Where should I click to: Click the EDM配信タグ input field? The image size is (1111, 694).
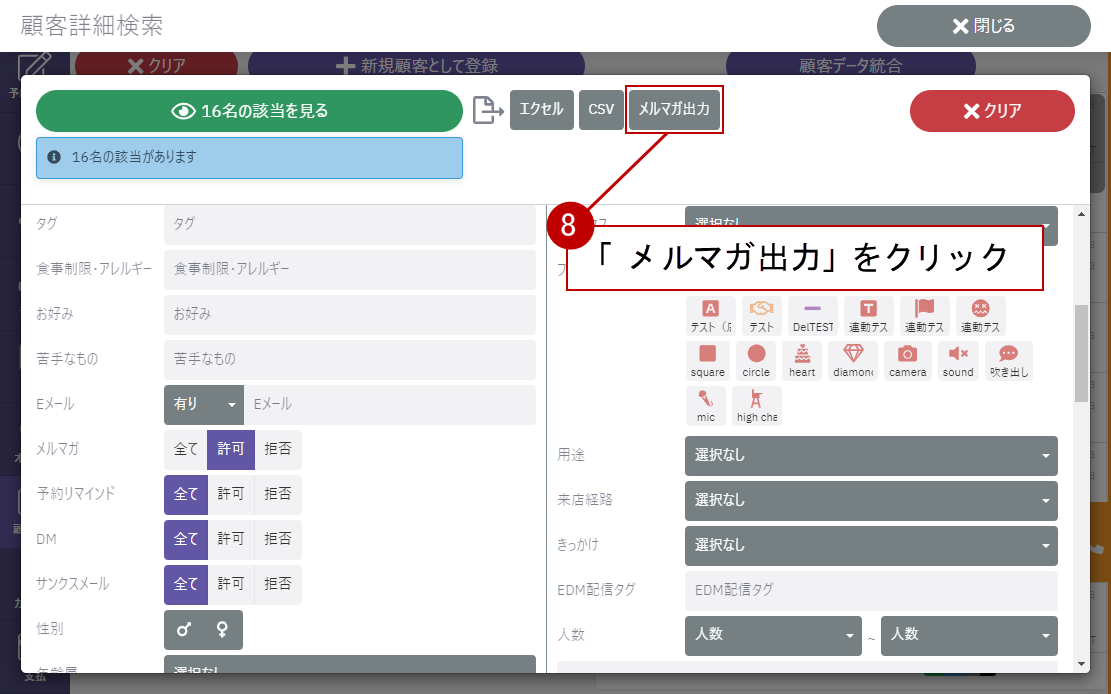coord(870,591)
